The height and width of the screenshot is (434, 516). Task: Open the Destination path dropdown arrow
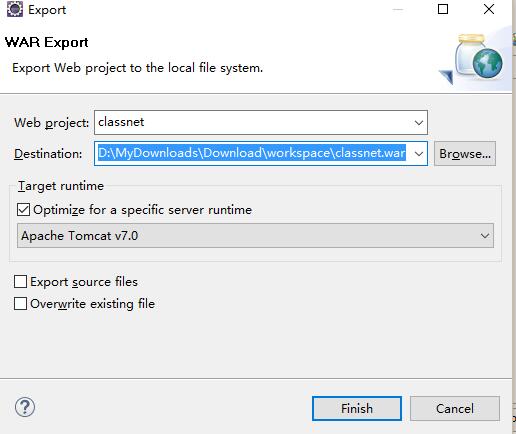click(419, 154)
